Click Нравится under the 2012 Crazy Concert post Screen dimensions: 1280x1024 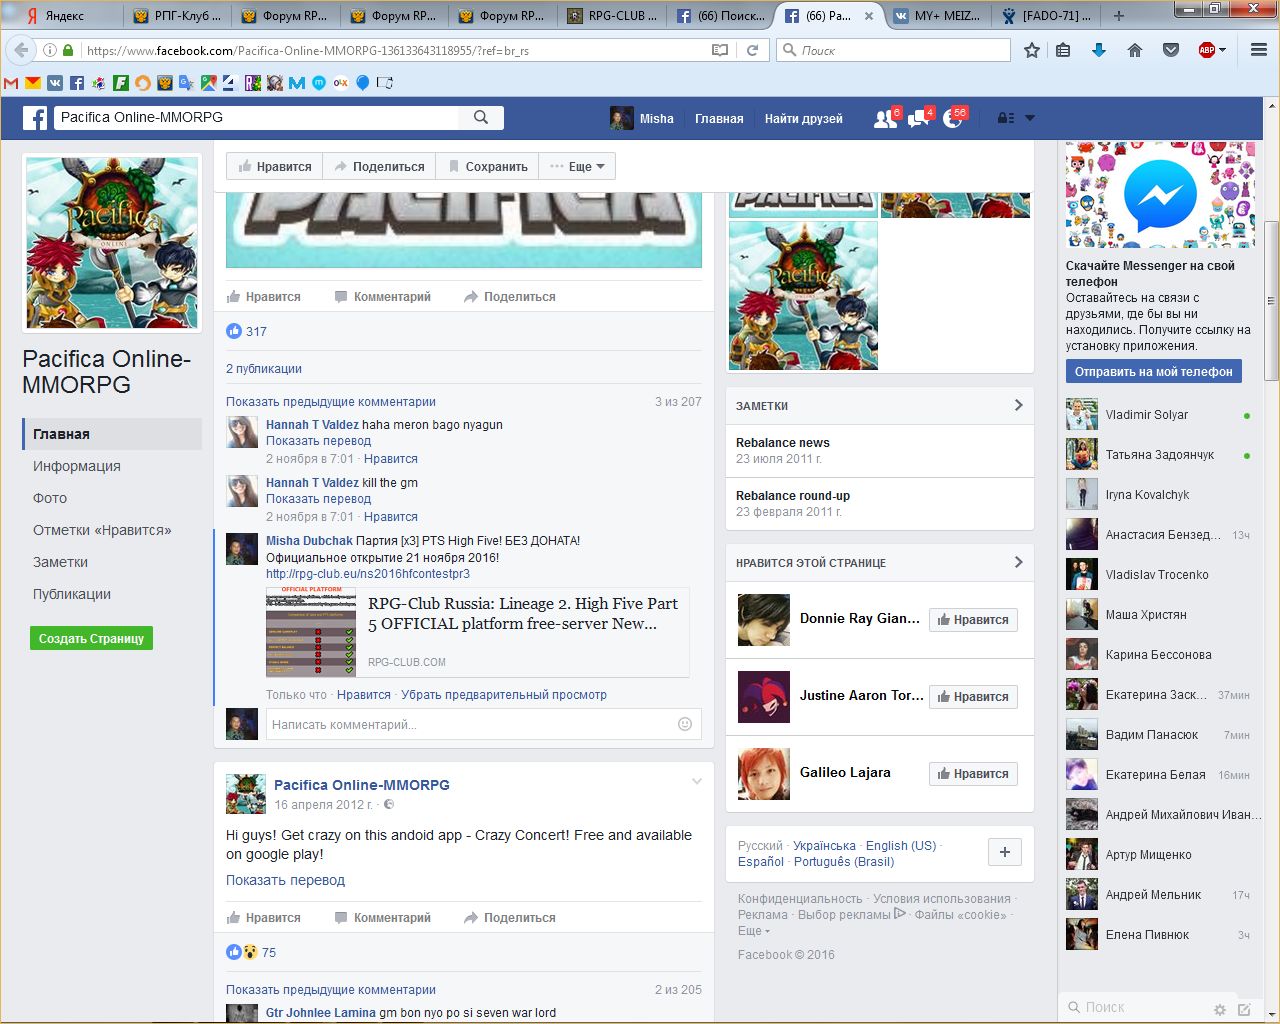[x=264, y=918]
